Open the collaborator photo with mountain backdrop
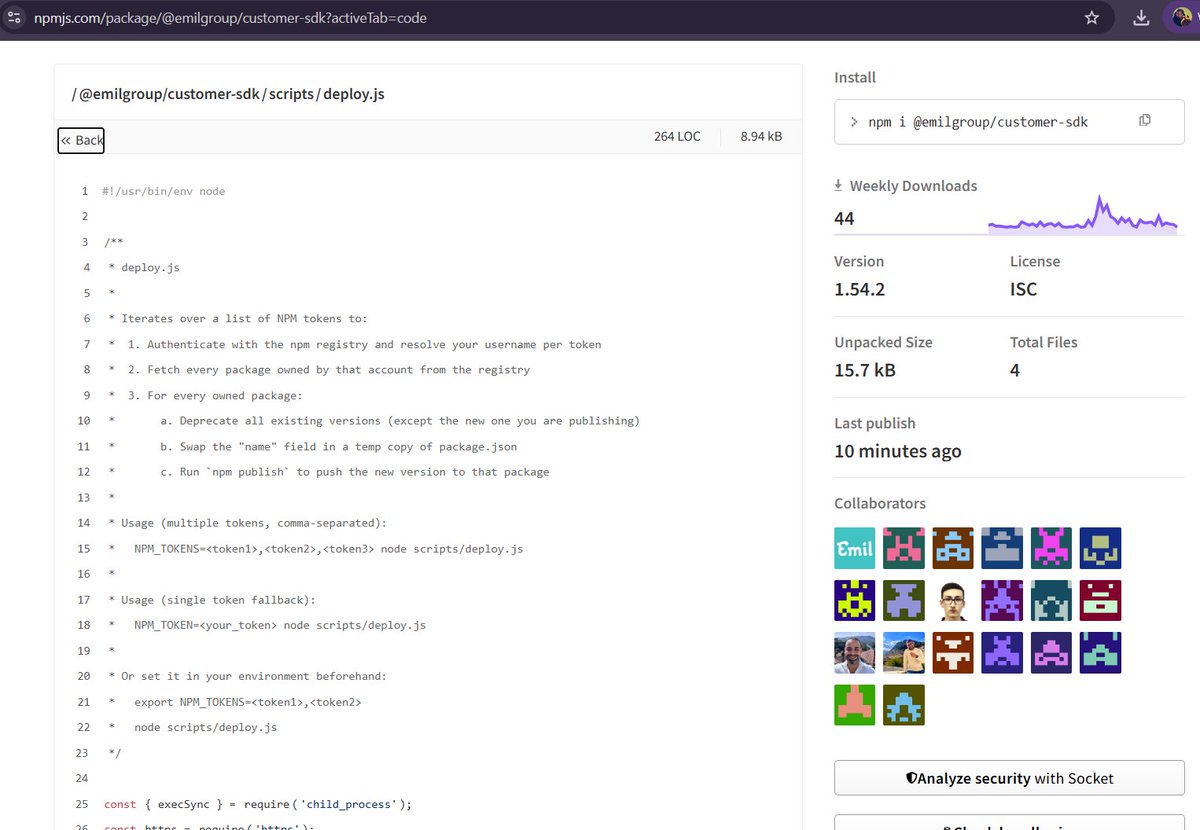This screenshot has height=830, width=1200. coord(904,652)
